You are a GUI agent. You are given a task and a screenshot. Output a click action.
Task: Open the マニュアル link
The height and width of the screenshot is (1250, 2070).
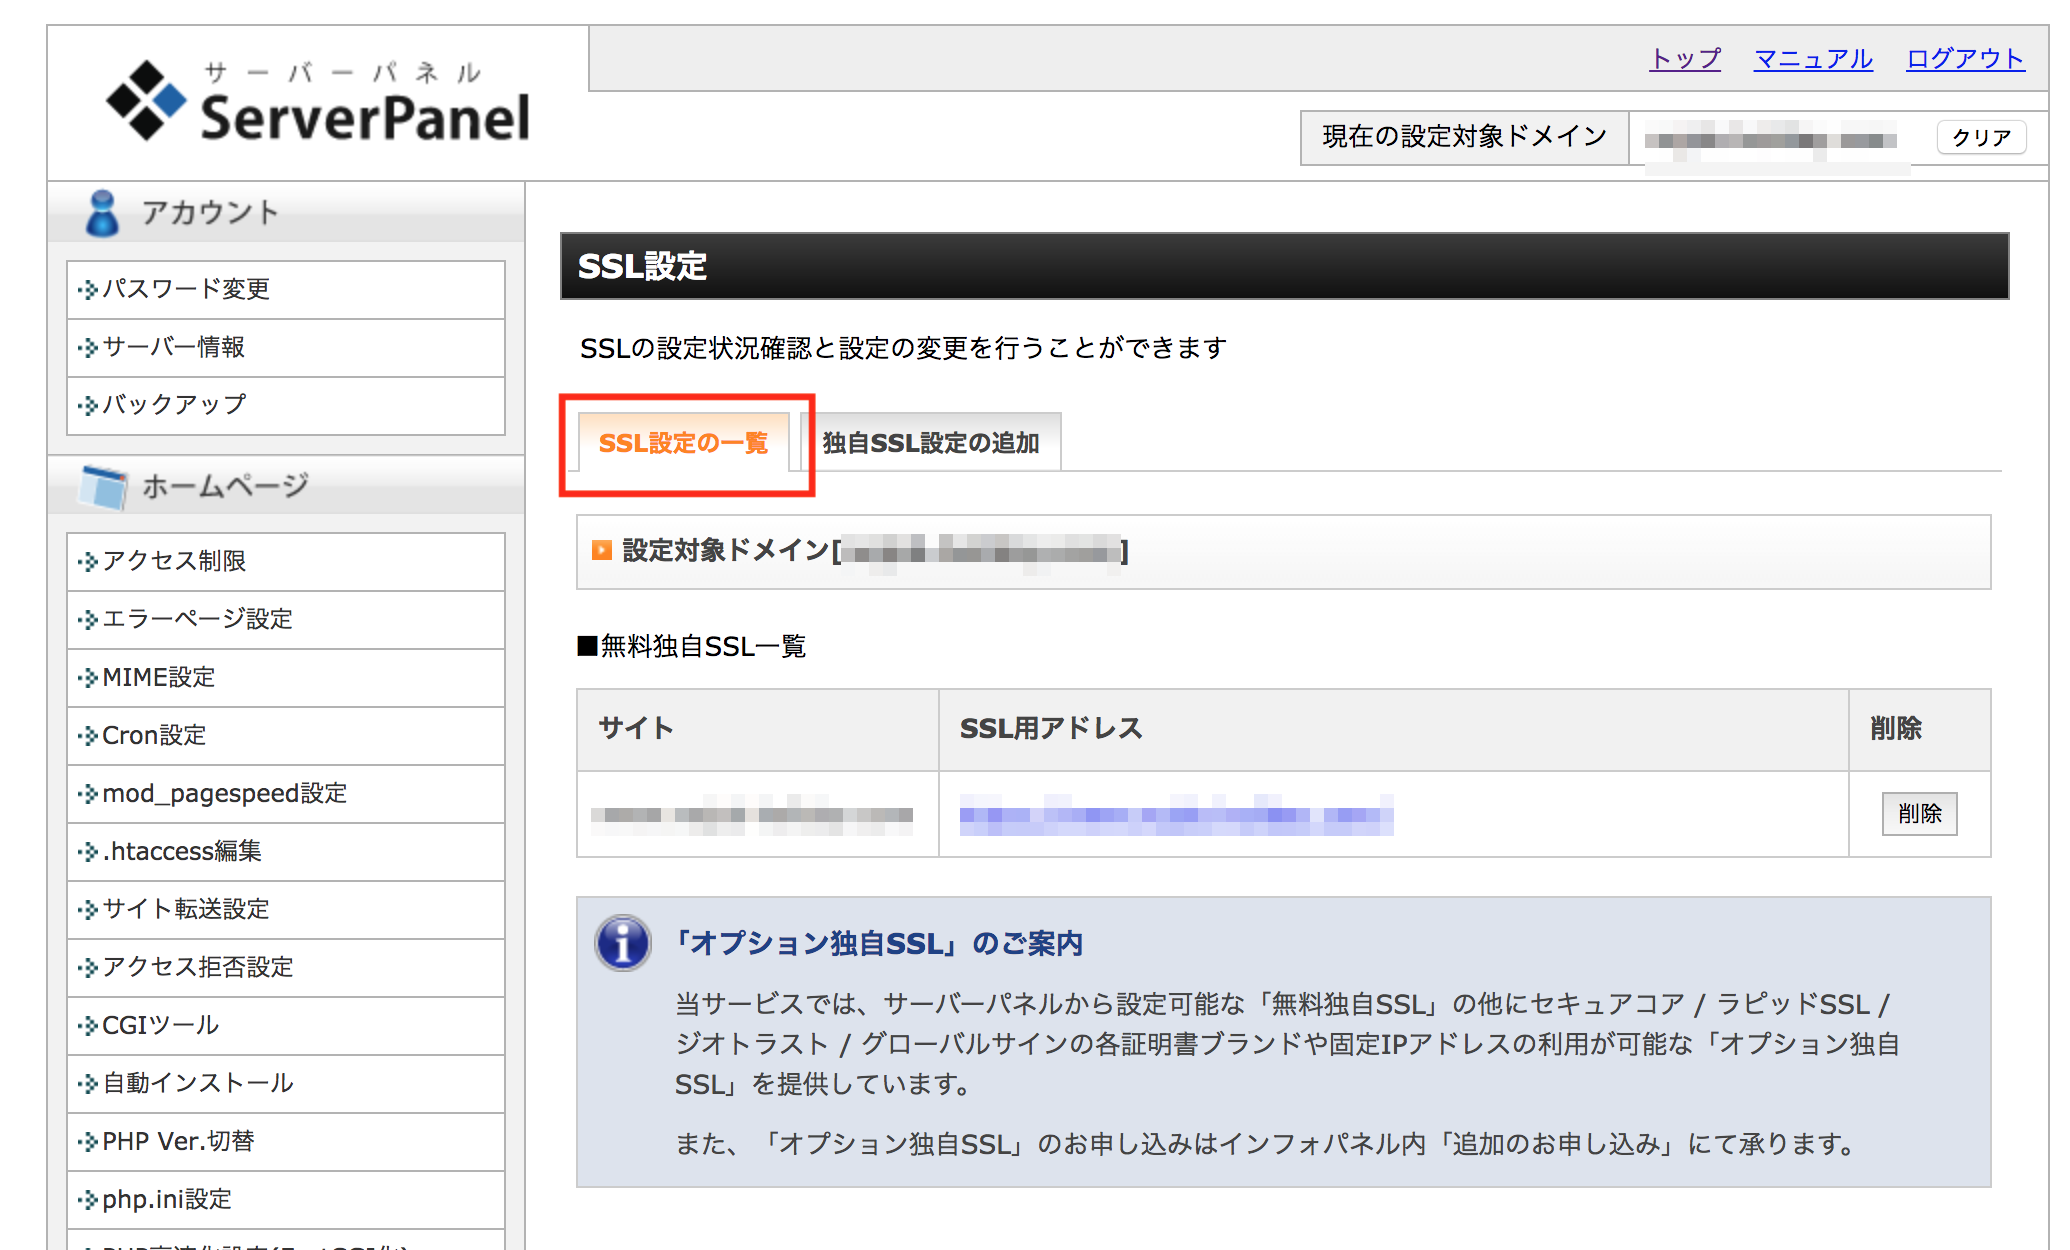[1812, 59]
